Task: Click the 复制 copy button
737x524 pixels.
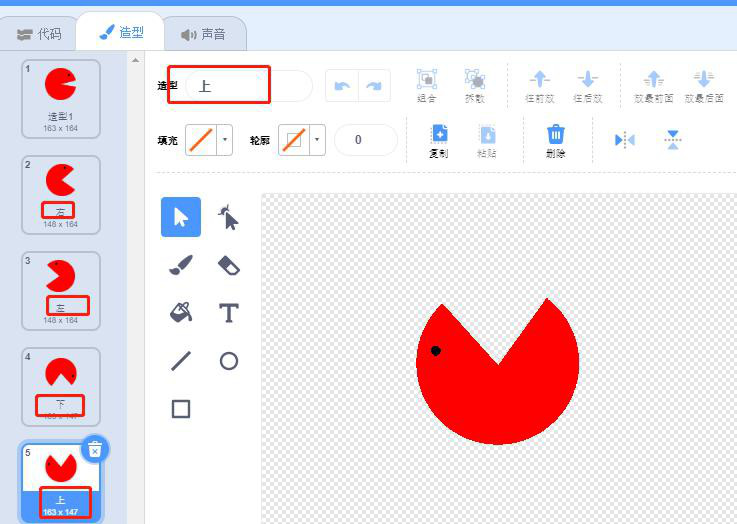Action: coord(438,140)
